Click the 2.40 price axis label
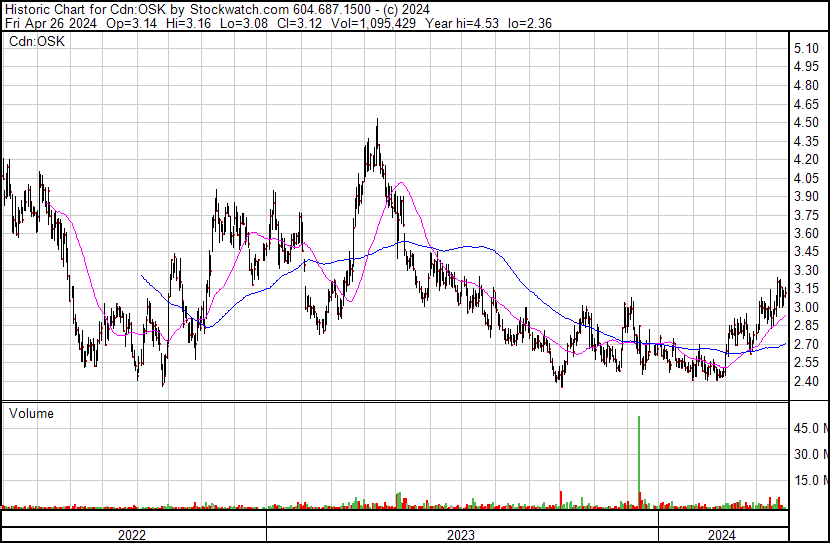830x543 pixels. pos(806,381)
